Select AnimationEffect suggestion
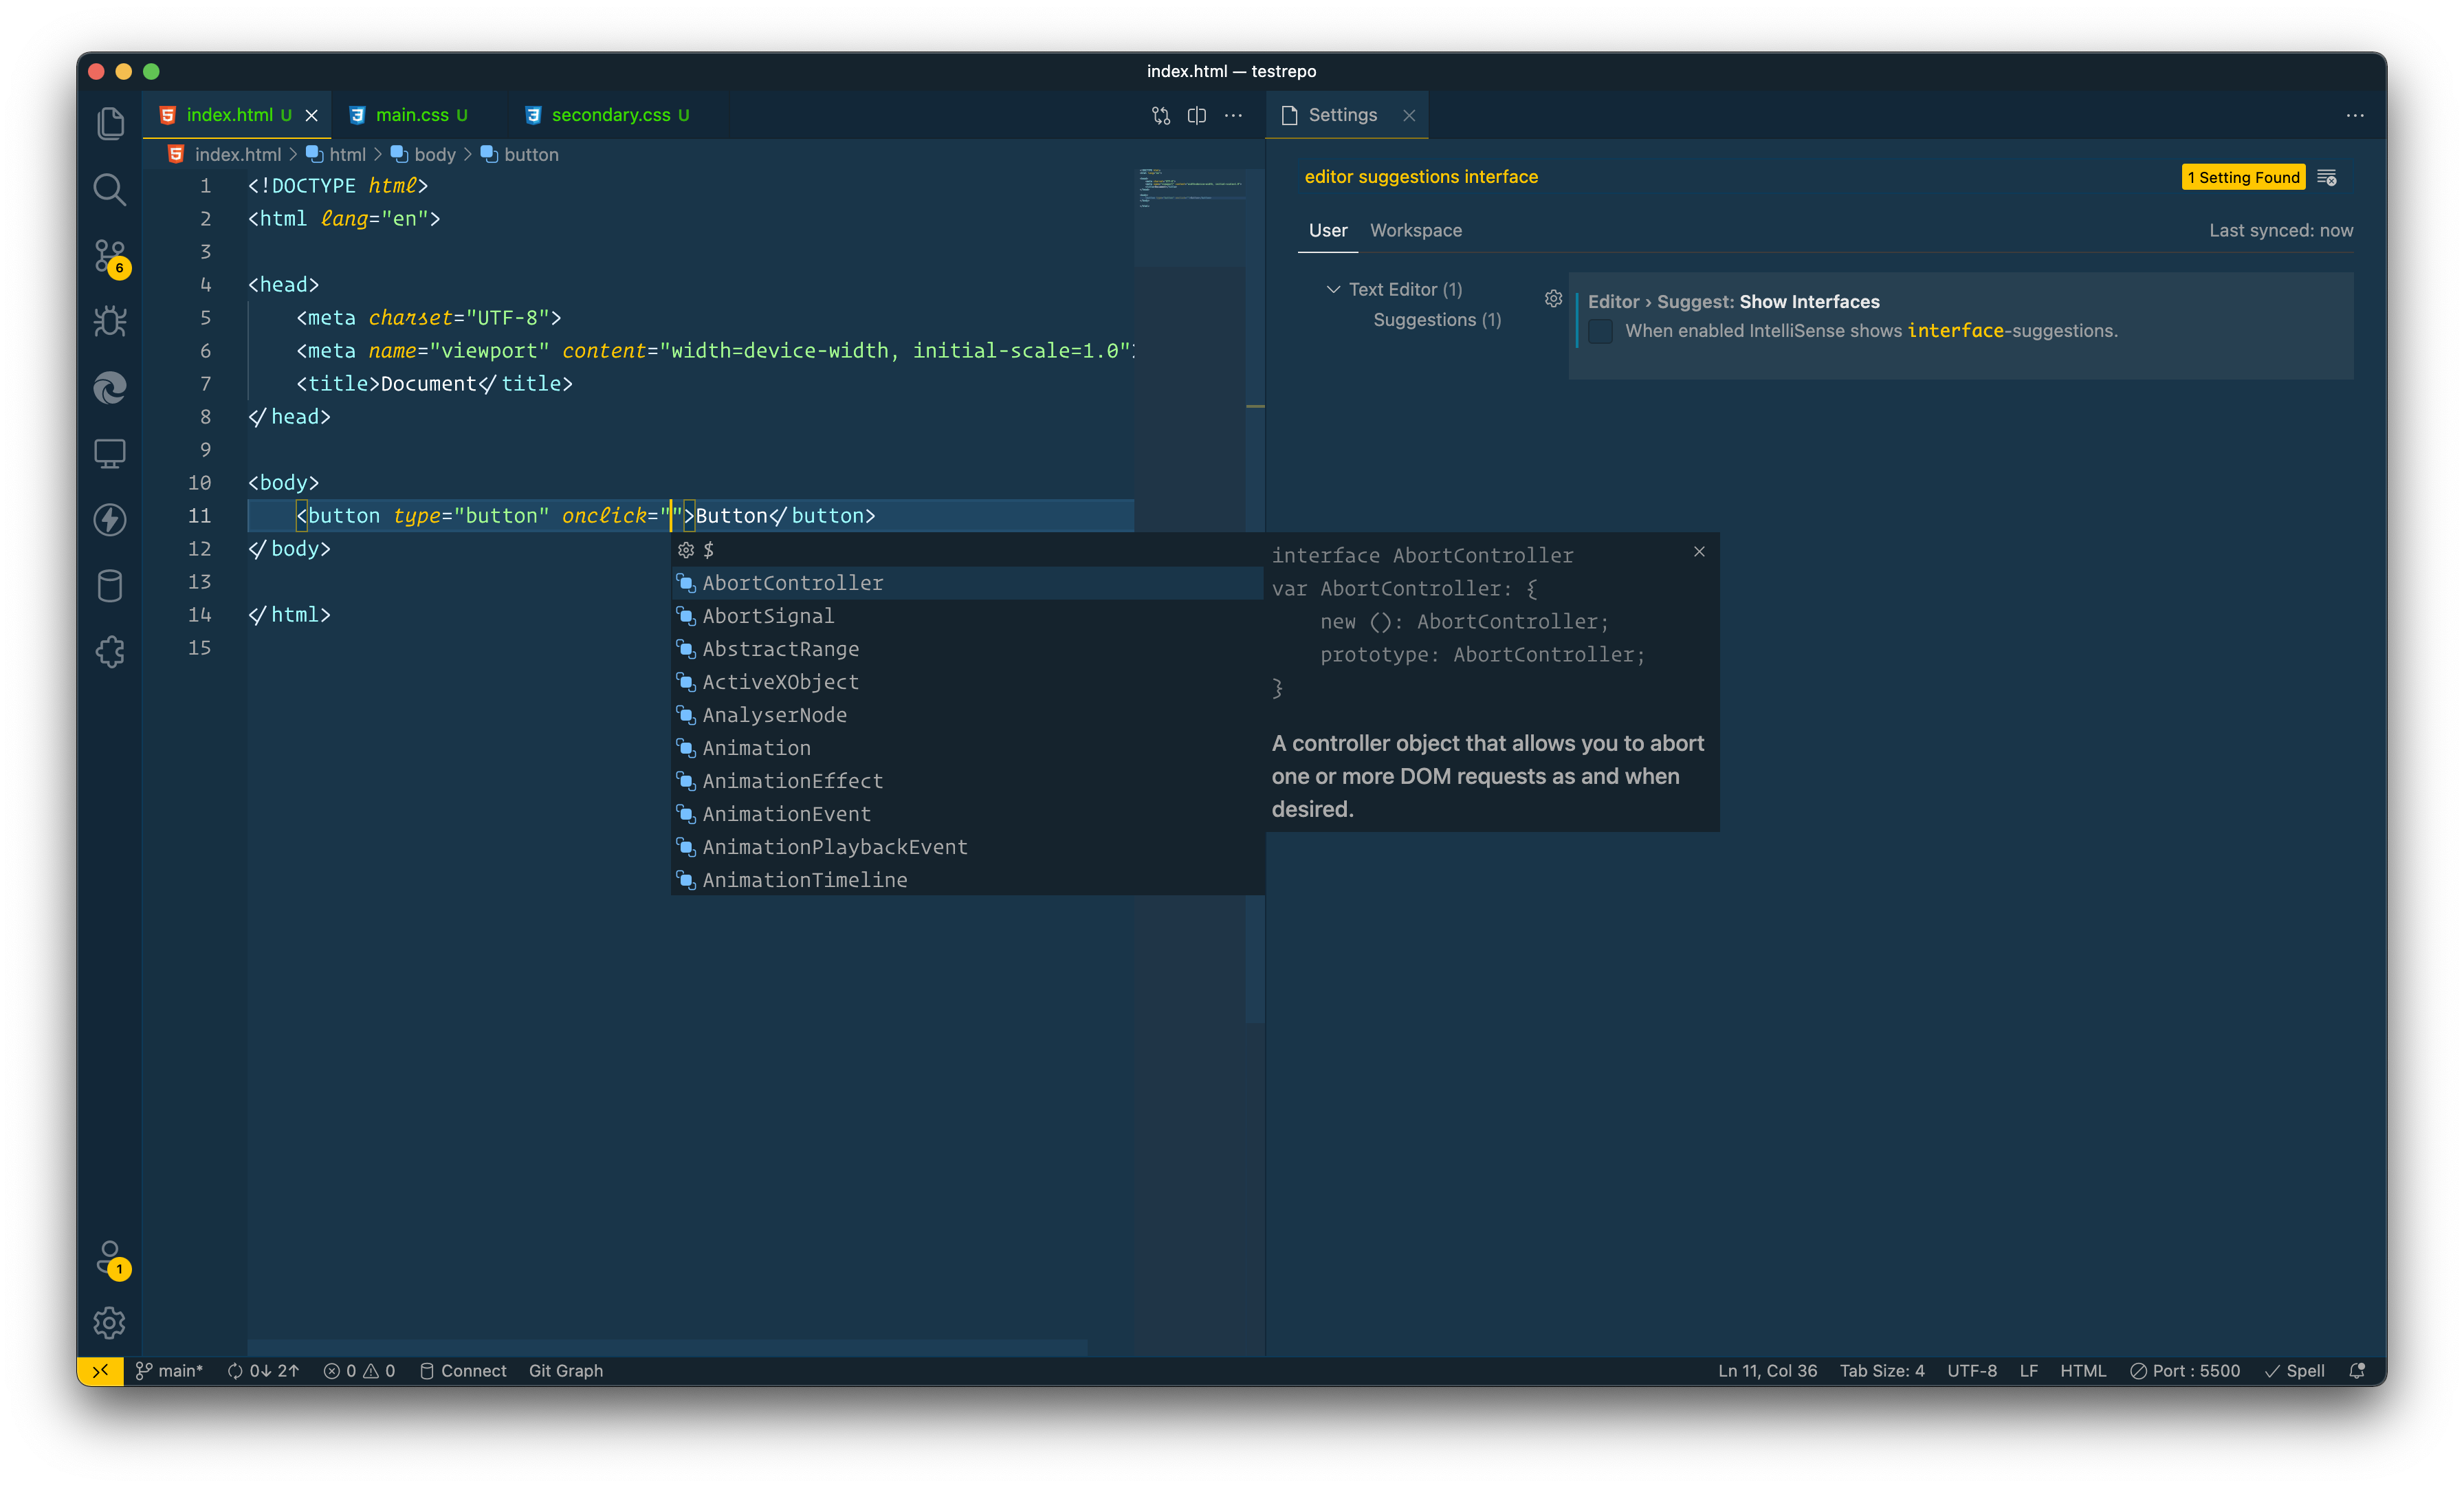 pyautogui.click(x=967, y=781)
